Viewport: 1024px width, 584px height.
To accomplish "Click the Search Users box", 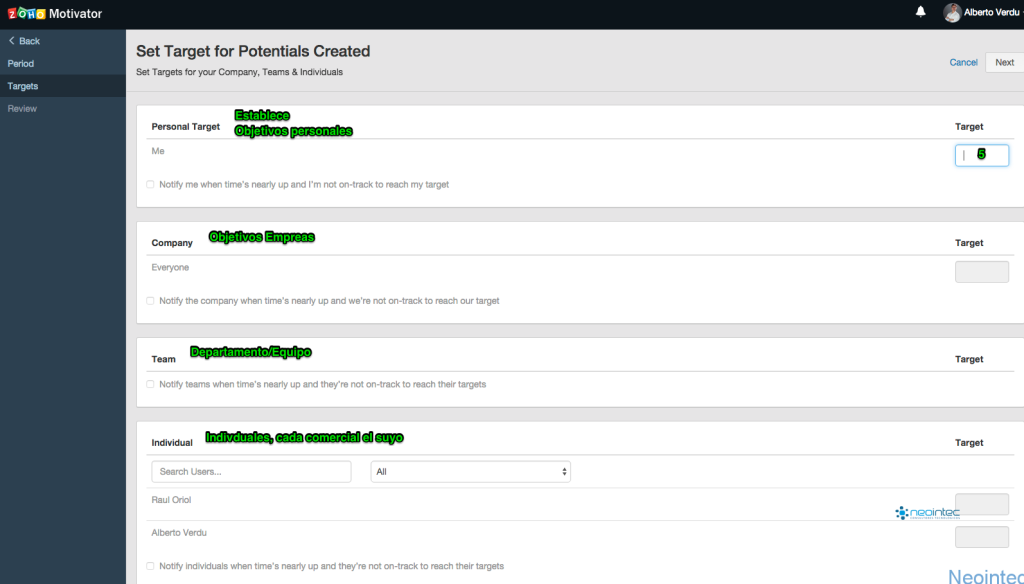I will (251, 472).
